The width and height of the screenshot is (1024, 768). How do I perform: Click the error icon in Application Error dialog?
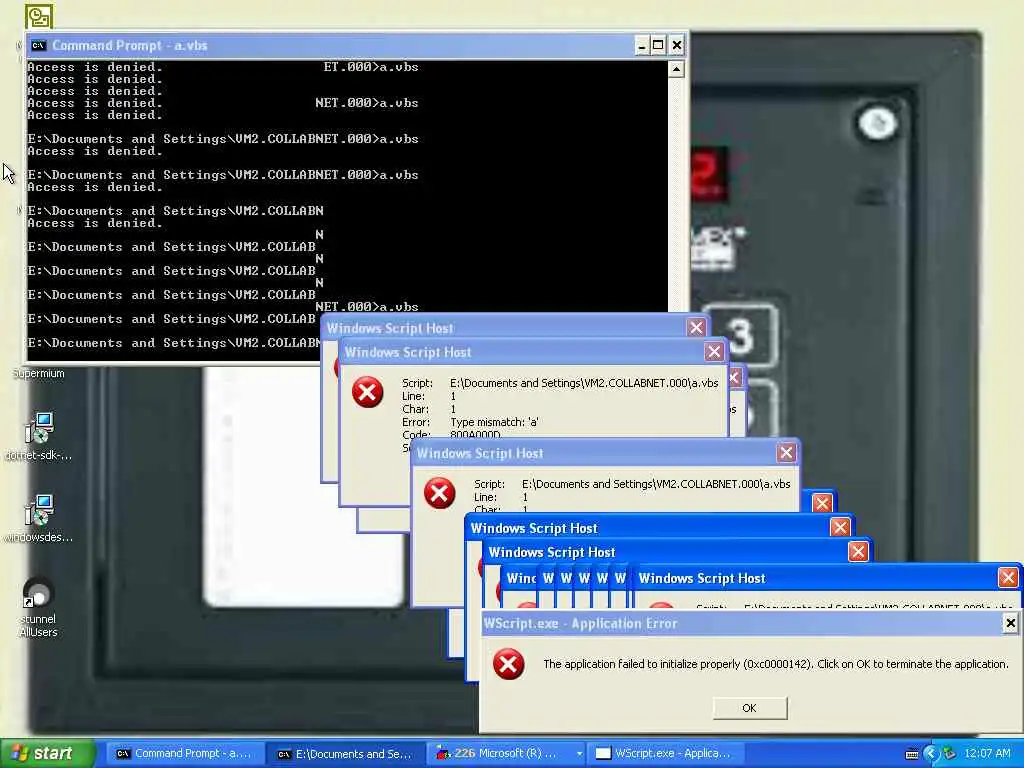509,664
